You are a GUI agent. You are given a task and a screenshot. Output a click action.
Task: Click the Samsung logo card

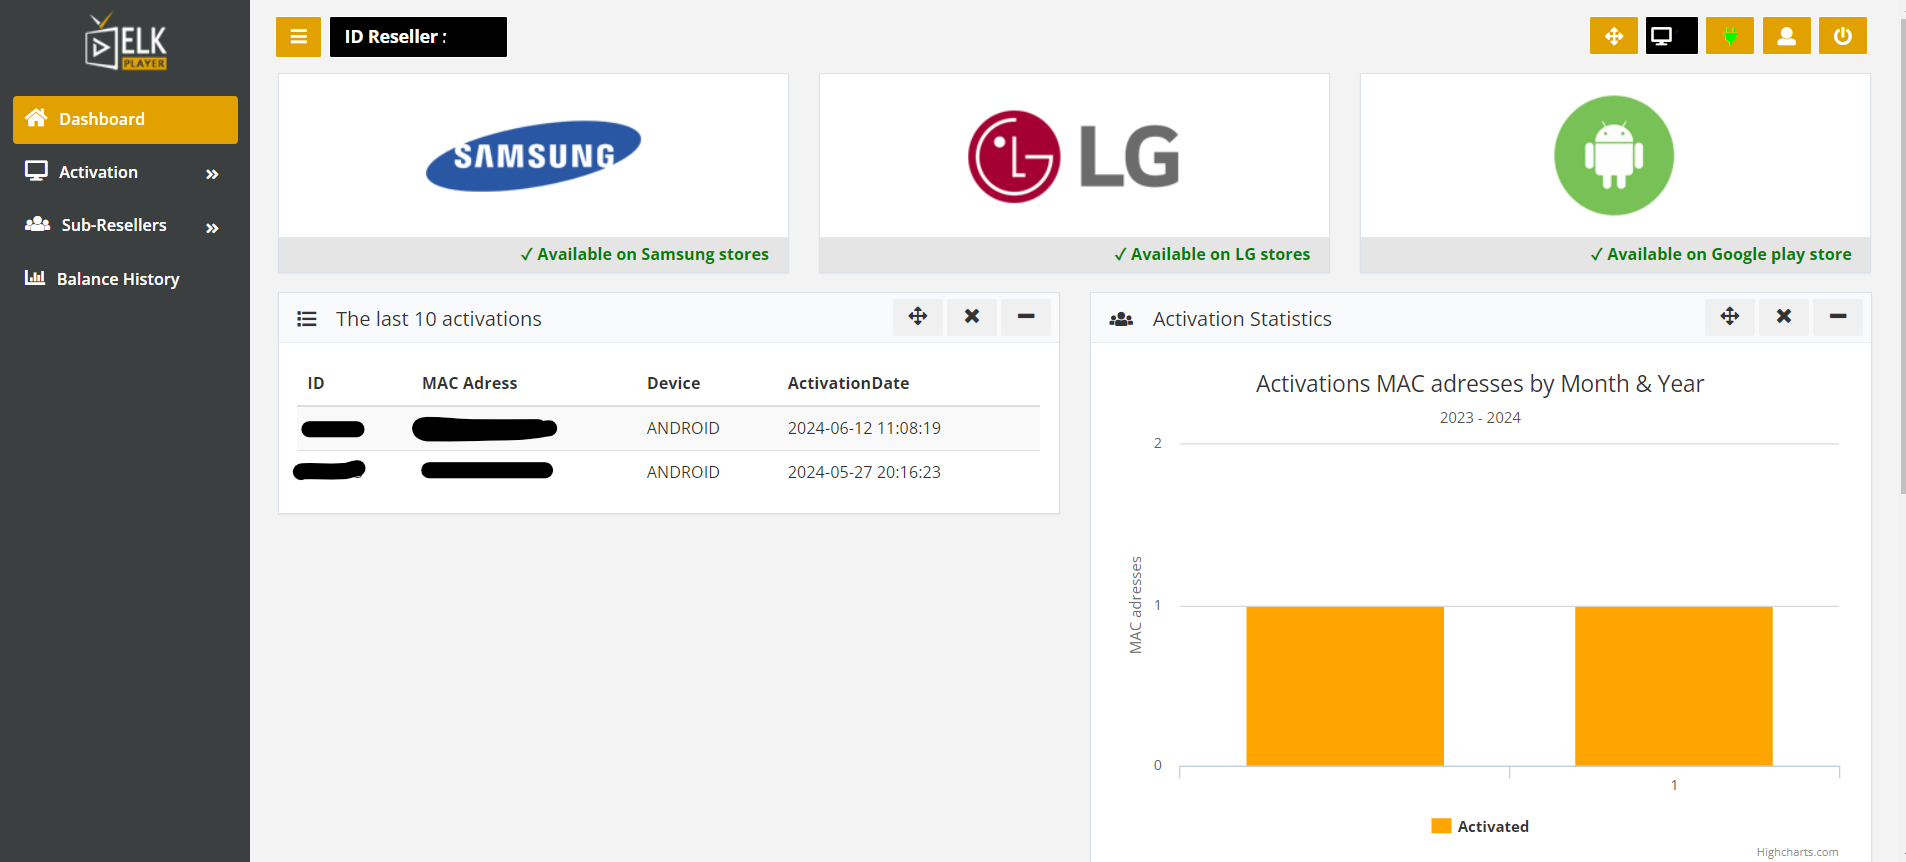point(533,156)
